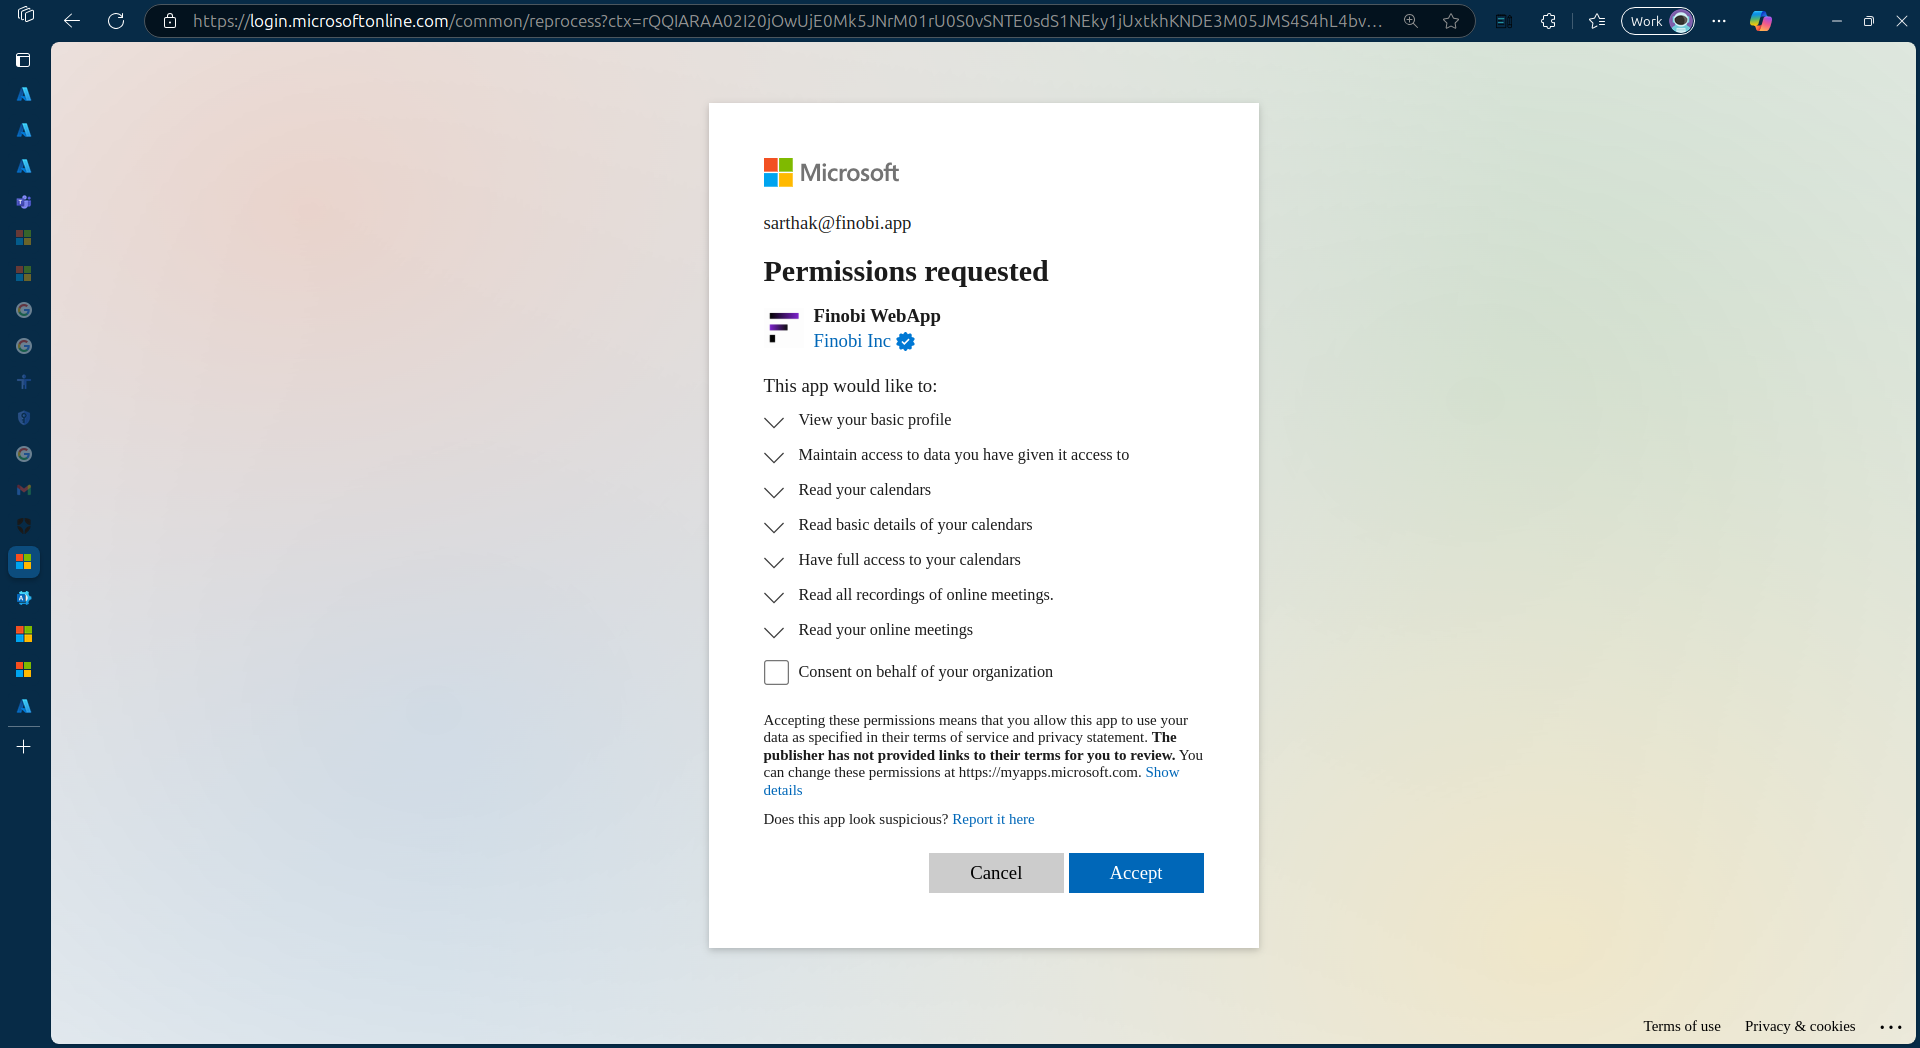Expand Read all recordings of online meetings
Viewport: 1920px width, 1048px height.
point(774,596)
